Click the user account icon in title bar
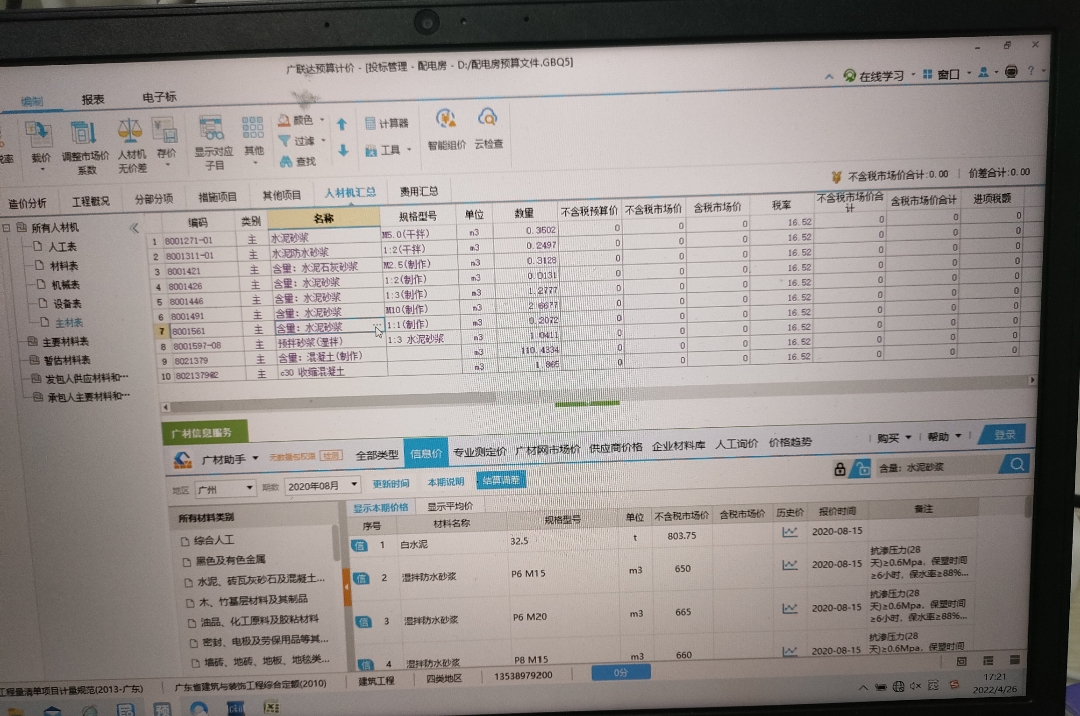This screenshot has height=716, width=1080. click(984, 72)
